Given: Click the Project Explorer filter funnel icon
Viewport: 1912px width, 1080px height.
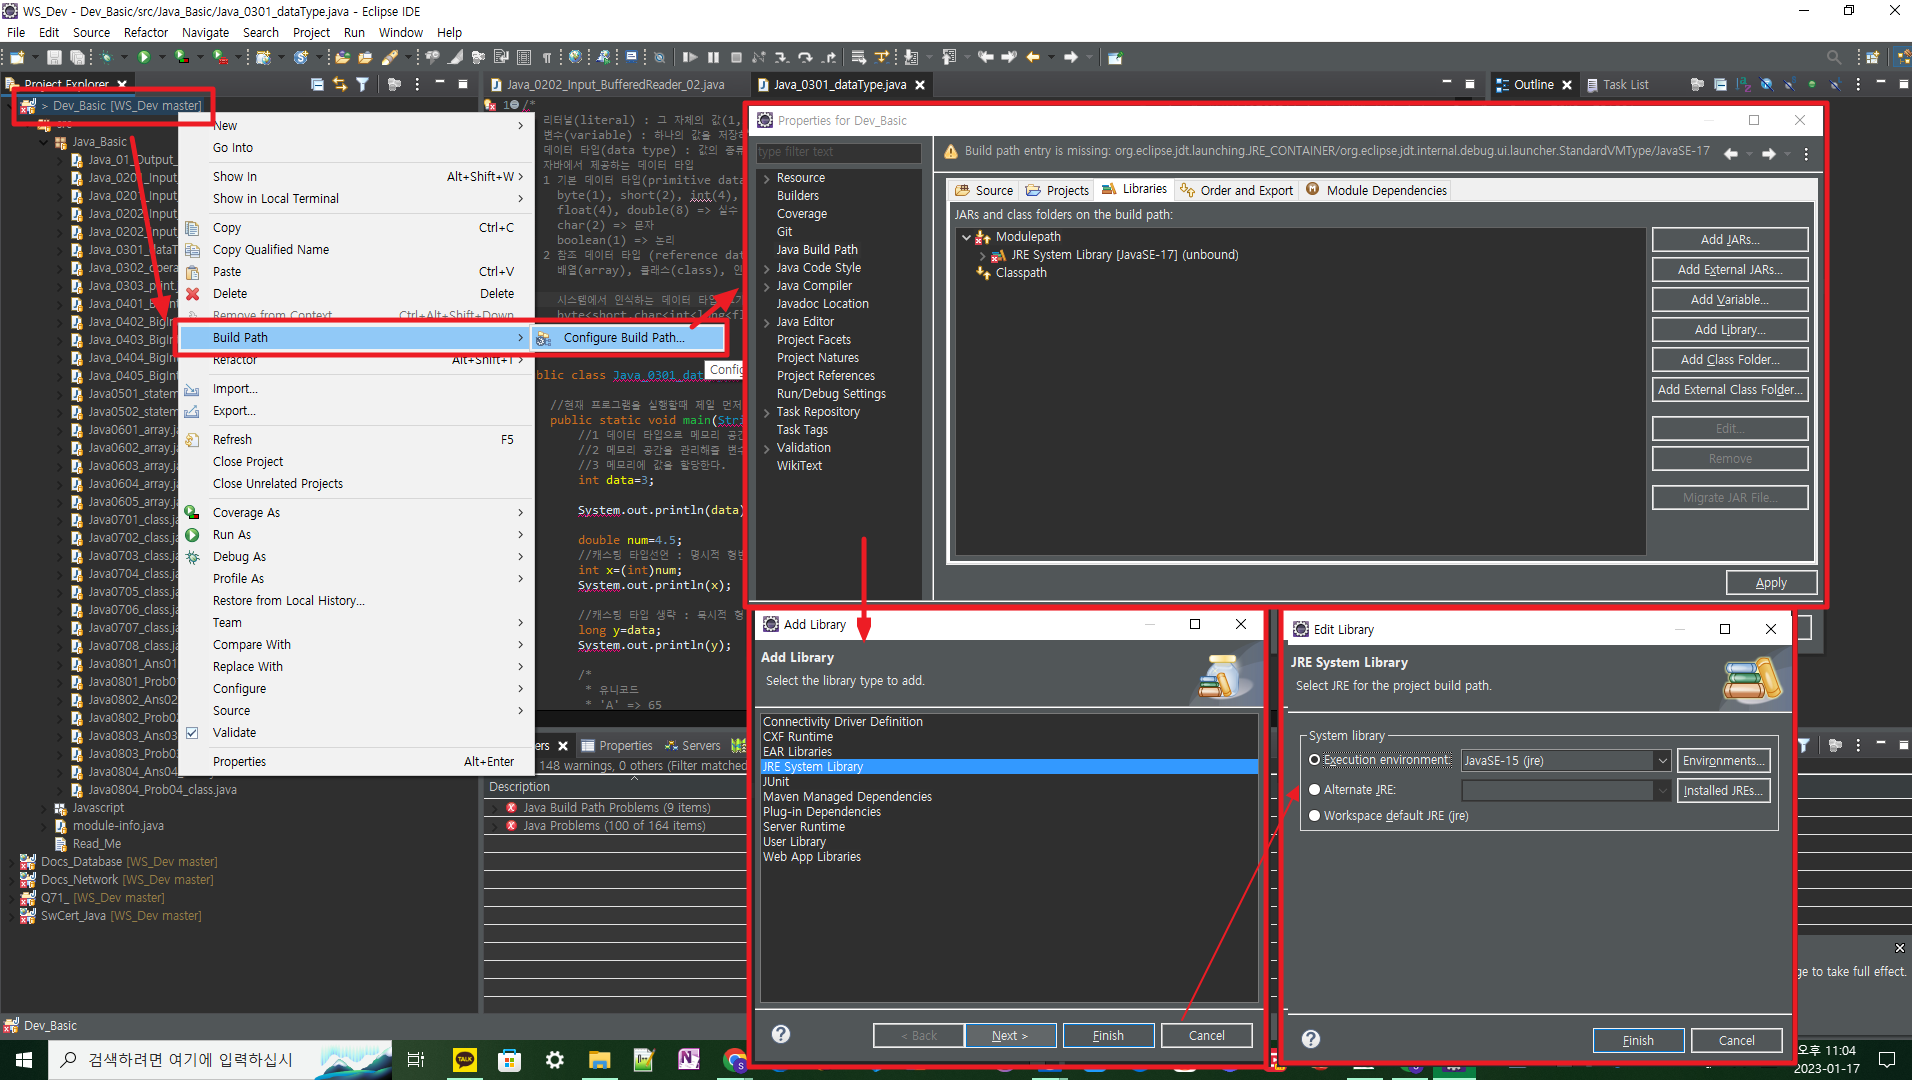Looking at the screenshot, I should [362, 85].
